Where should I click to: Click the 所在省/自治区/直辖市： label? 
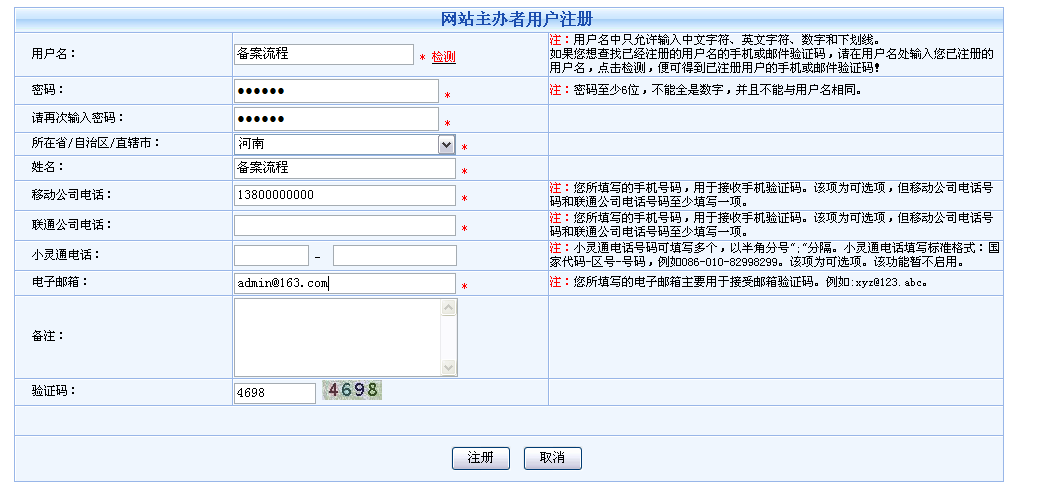[96, 142]
